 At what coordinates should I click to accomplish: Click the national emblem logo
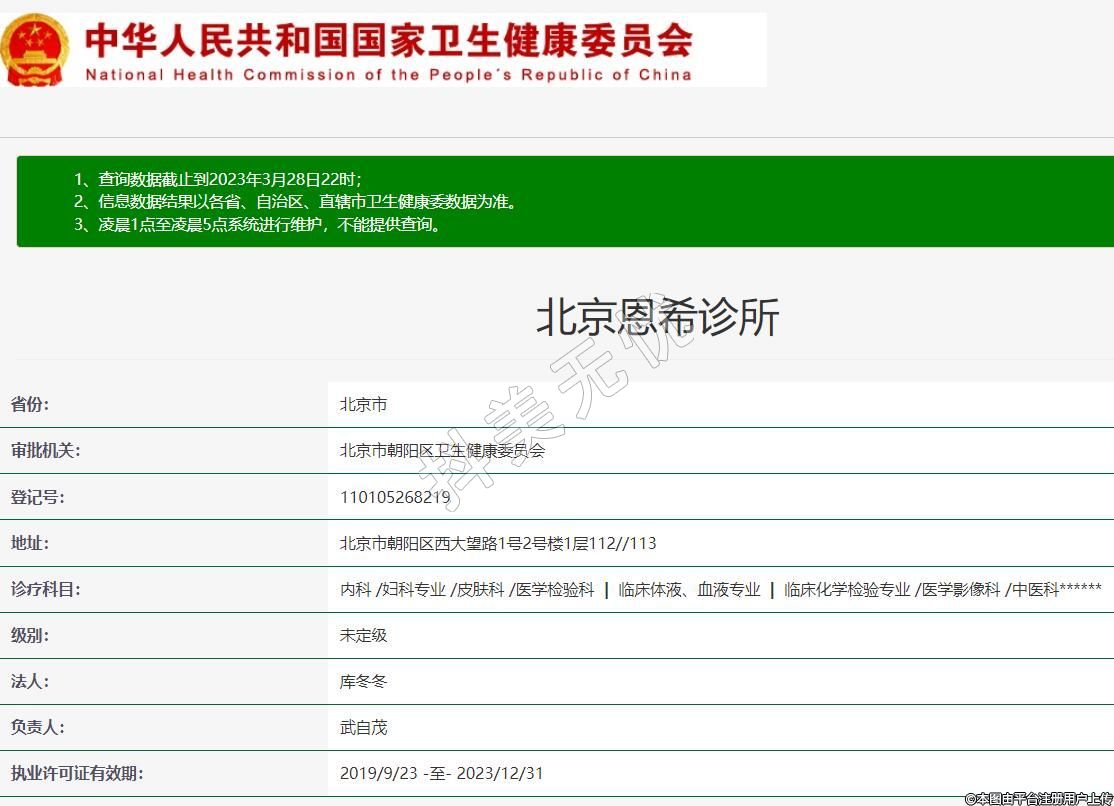tap(35, 49)
